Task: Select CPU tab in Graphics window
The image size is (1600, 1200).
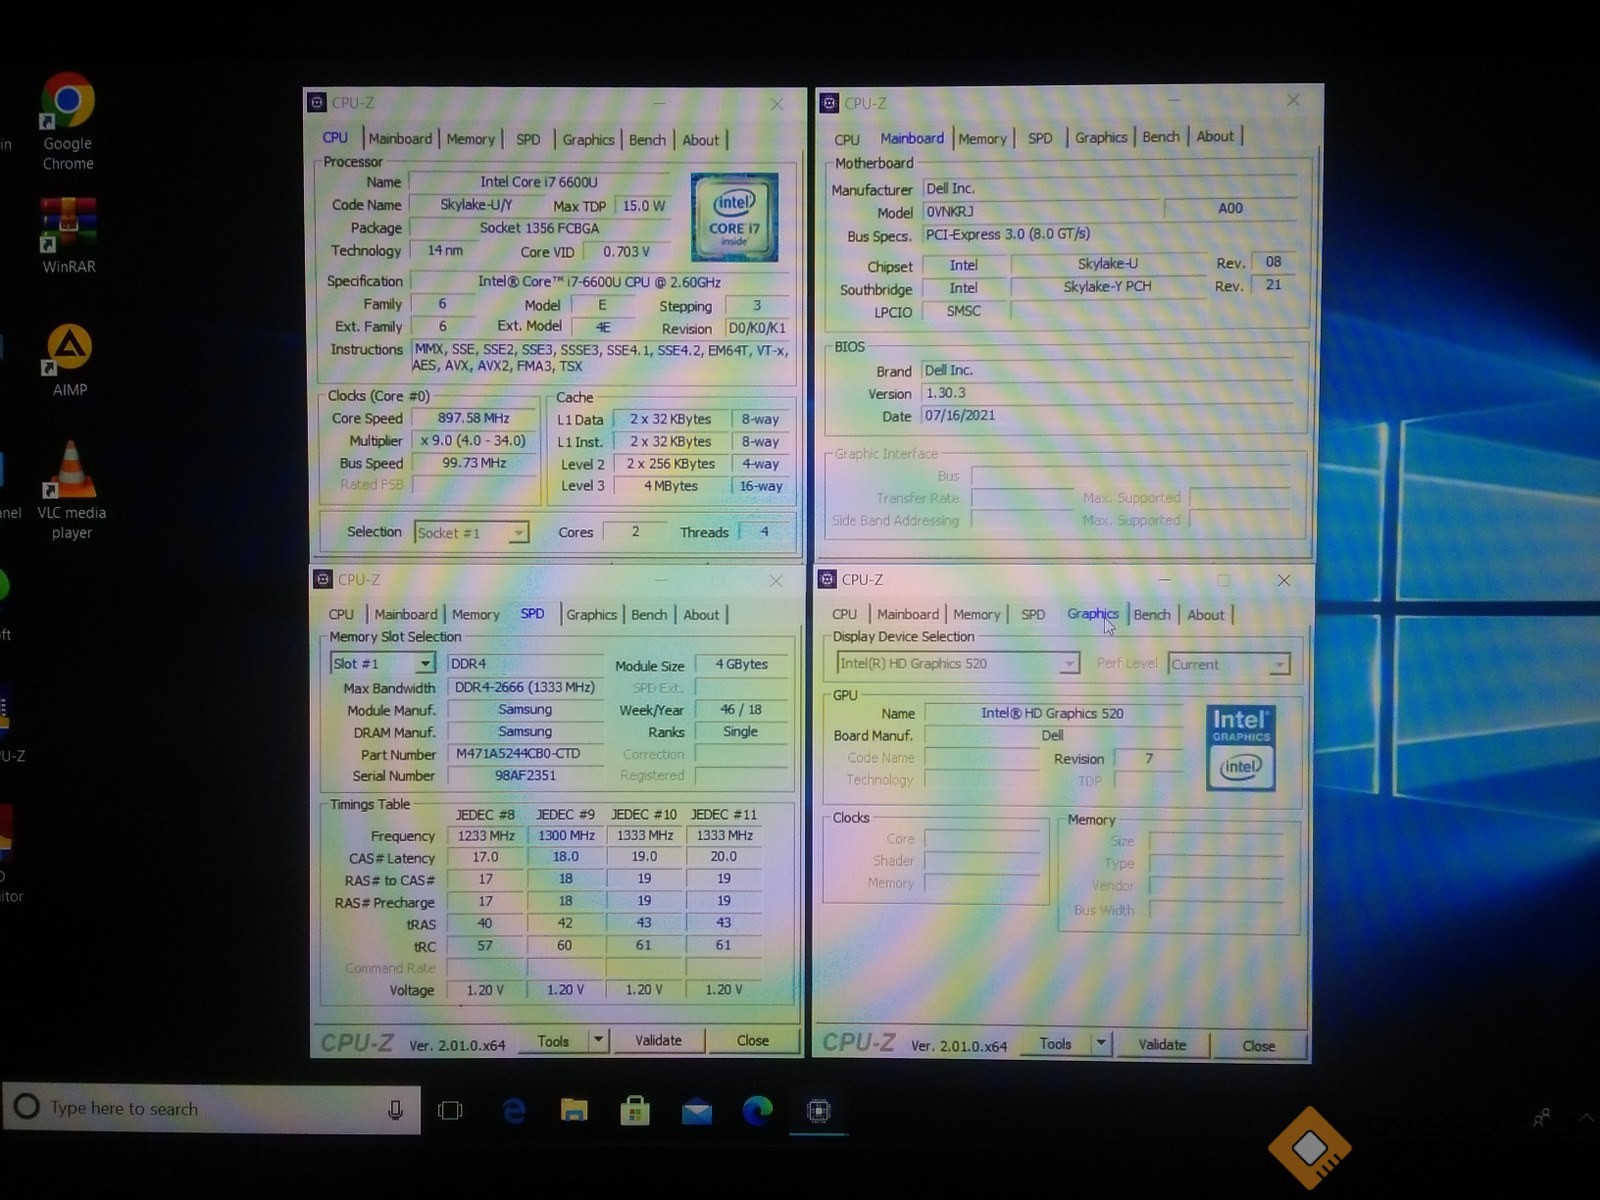Action: pyautogui.click(x=844, y=614)
